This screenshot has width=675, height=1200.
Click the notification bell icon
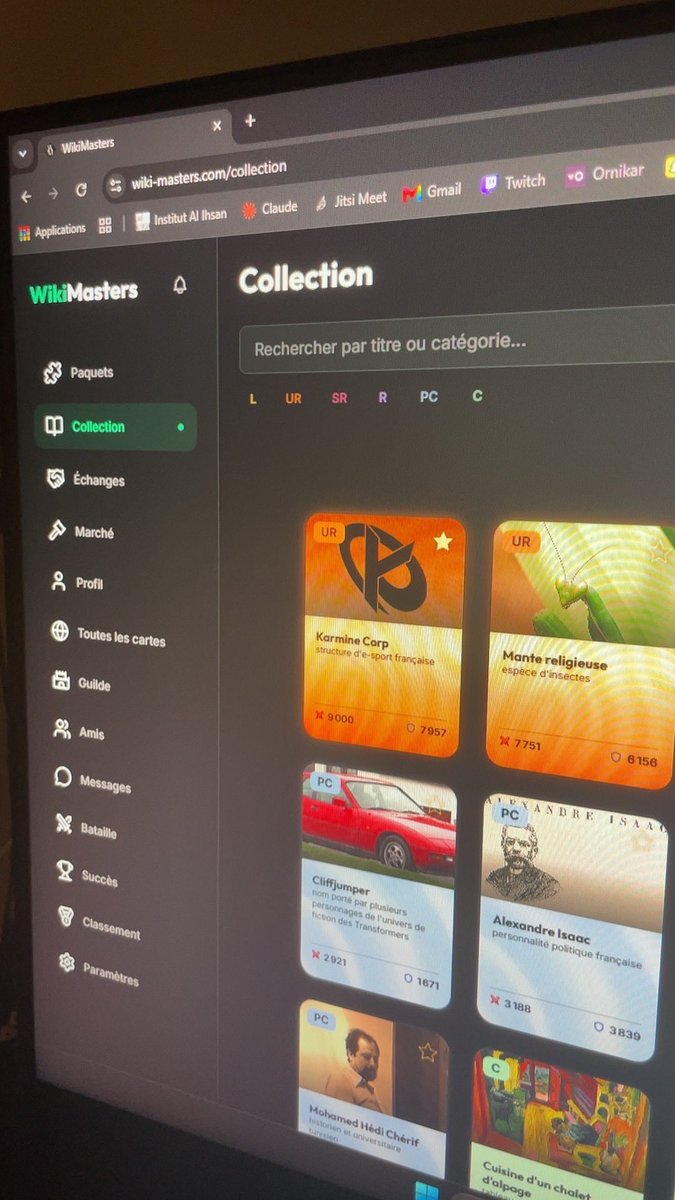tap(180, 286)
